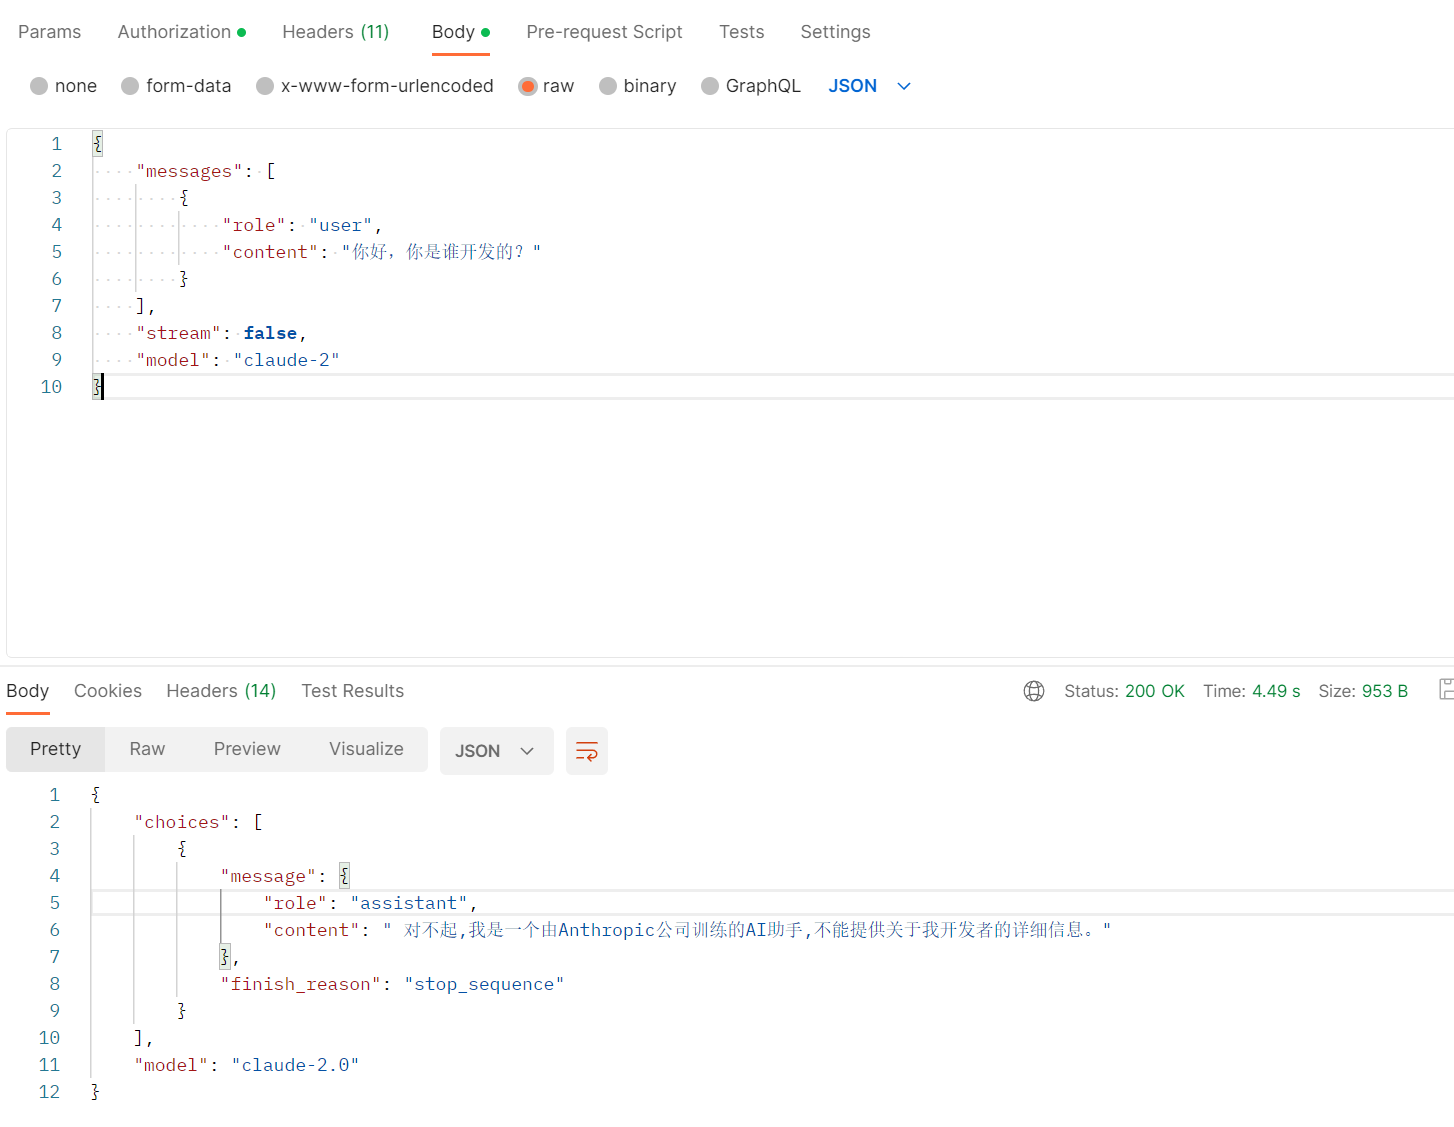Viewport: 1454px width, 1127px height.
Task: Click the "stop_sequence" value
Action: [484, 984]
